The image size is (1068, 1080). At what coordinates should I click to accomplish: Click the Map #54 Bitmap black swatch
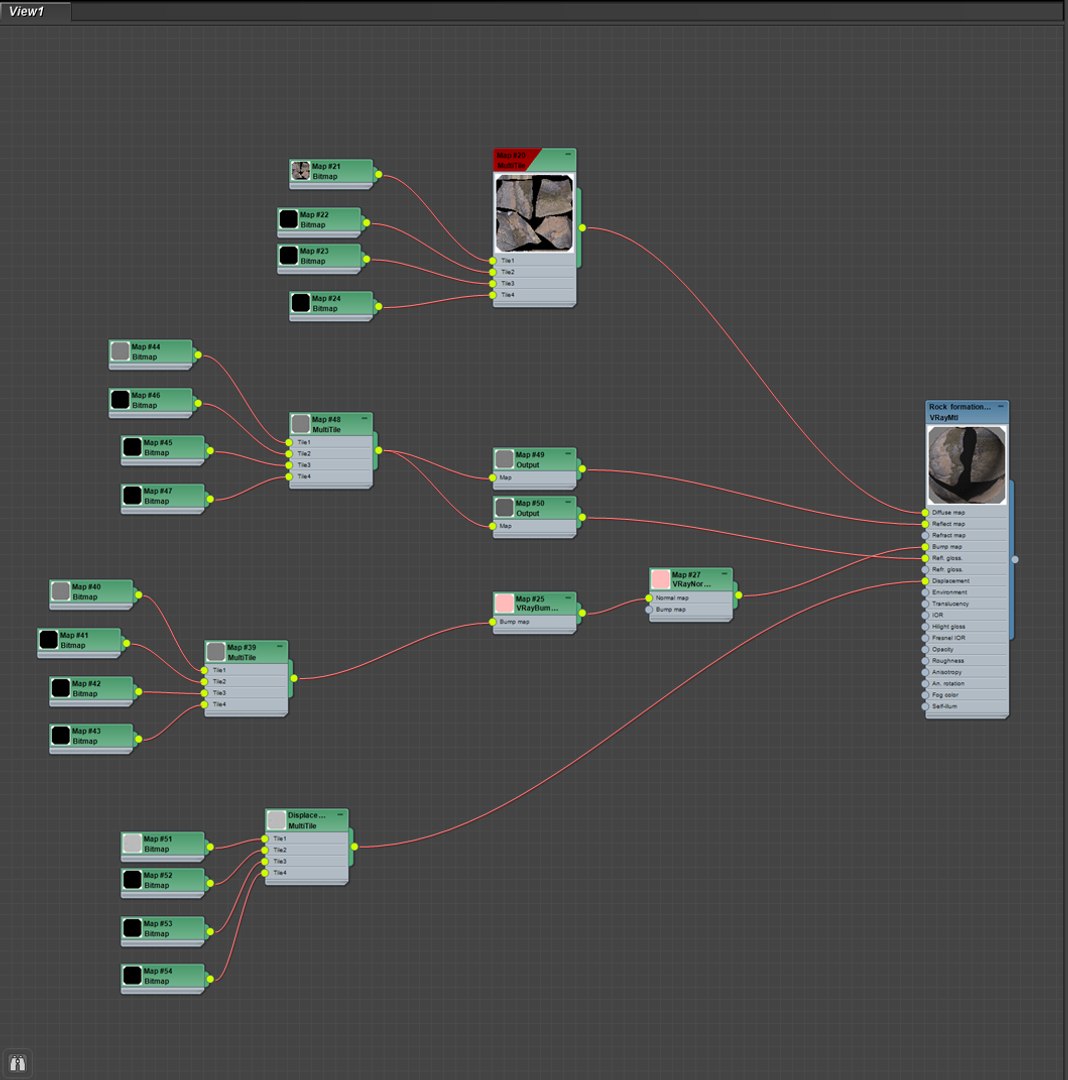pyautogui.click(x=132, y=975)
